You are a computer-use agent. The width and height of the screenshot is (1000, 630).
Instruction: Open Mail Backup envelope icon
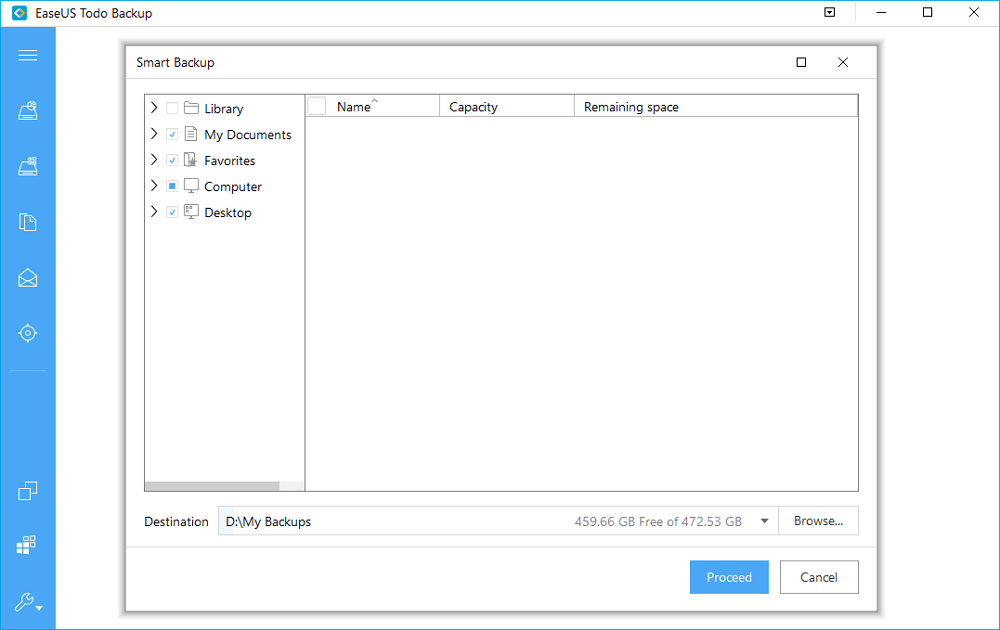pos(27,278)
